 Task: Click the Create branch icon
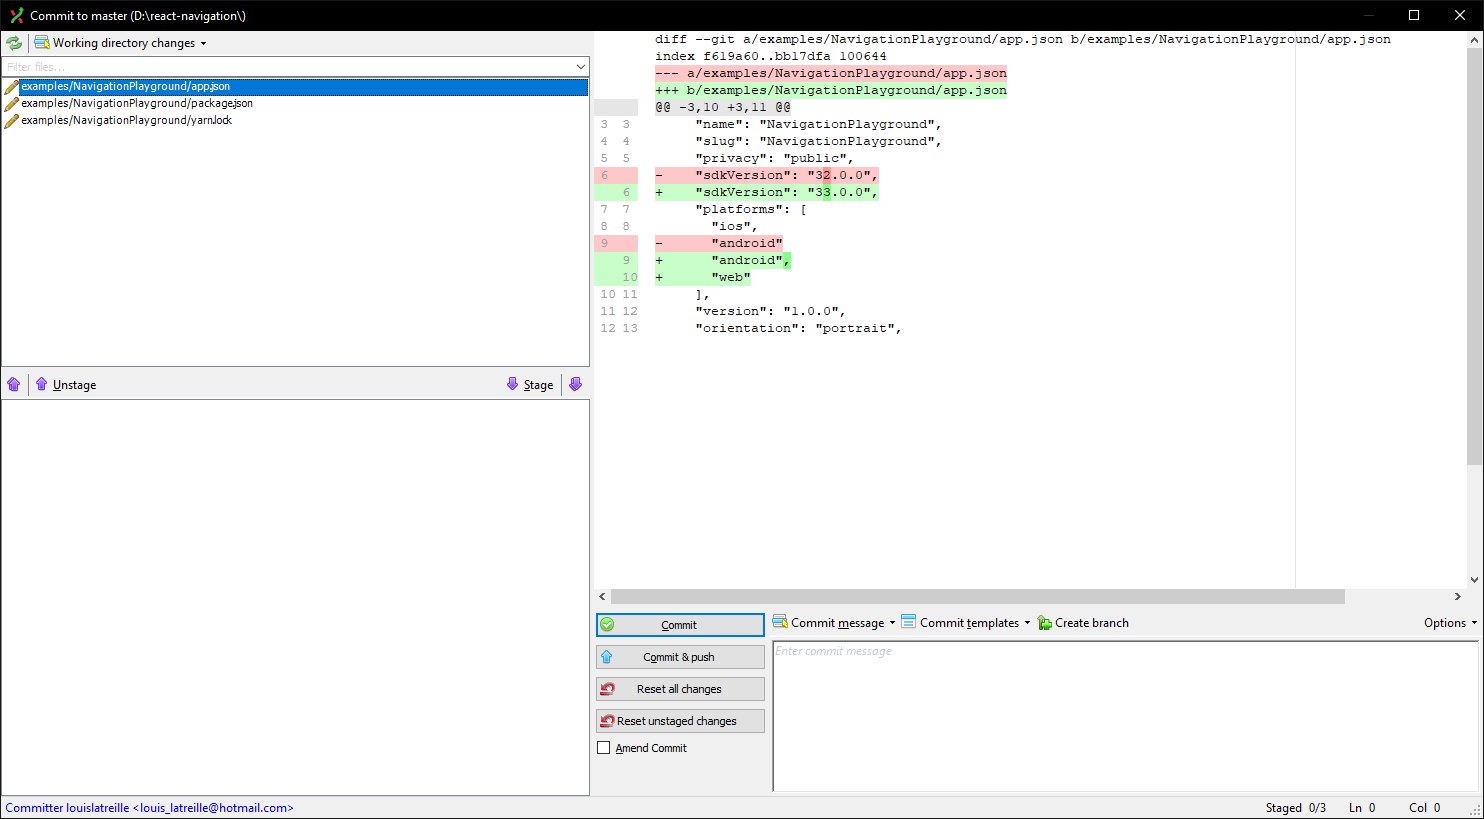(1043, 622)
